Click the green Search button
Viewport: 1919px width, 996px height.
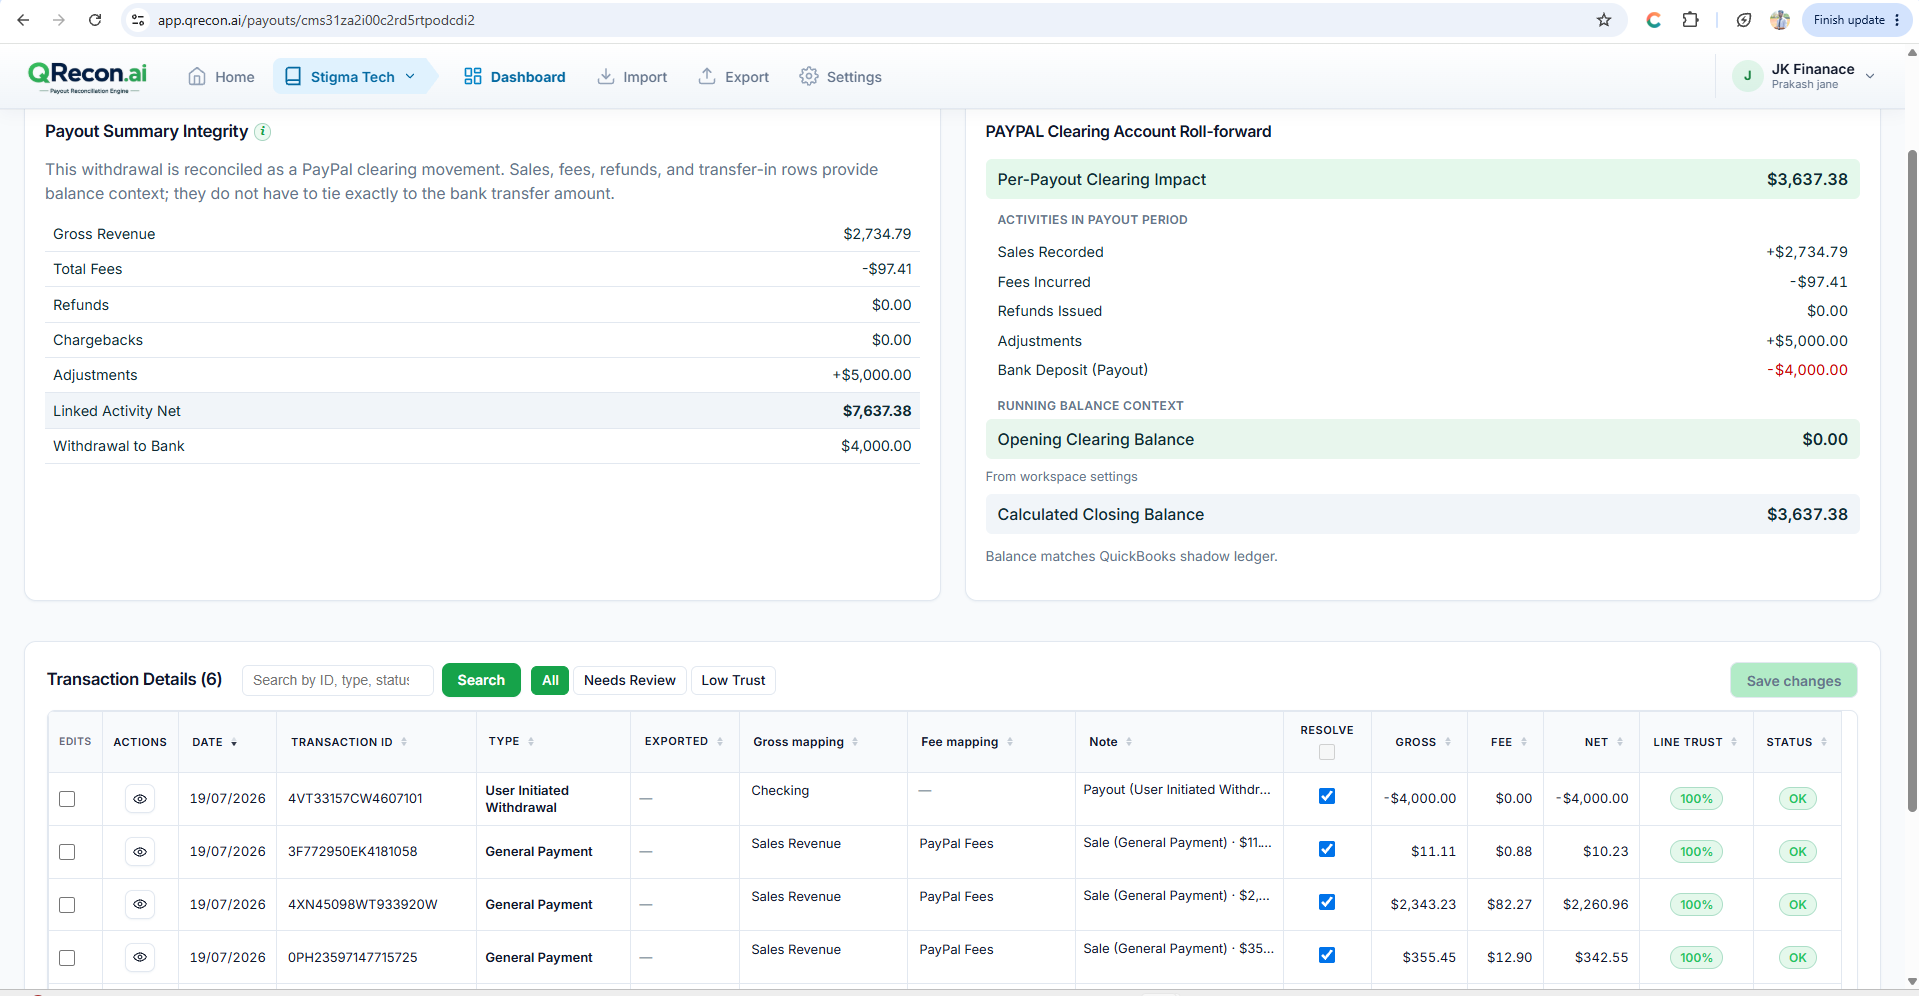point(481,680)
